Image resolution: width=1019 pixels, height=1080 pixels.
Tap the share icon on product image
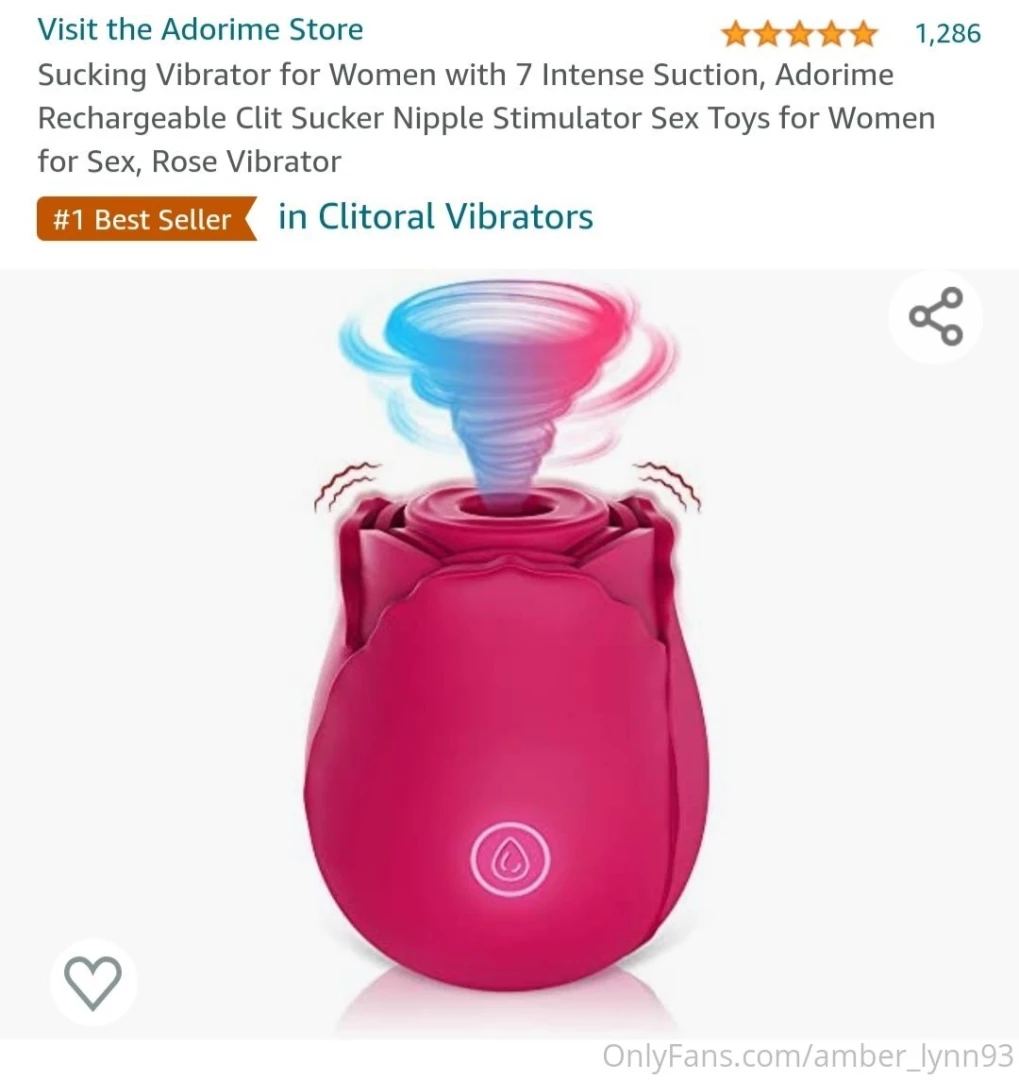pyautogui.click(x=935, y=317)
